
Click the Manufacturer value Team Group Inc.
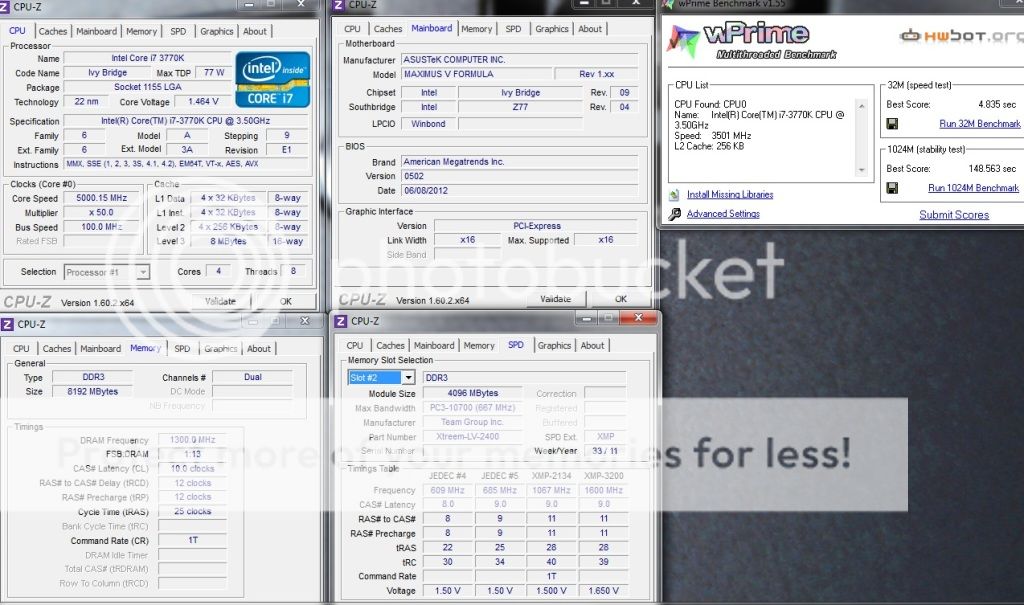pos(472,422)
